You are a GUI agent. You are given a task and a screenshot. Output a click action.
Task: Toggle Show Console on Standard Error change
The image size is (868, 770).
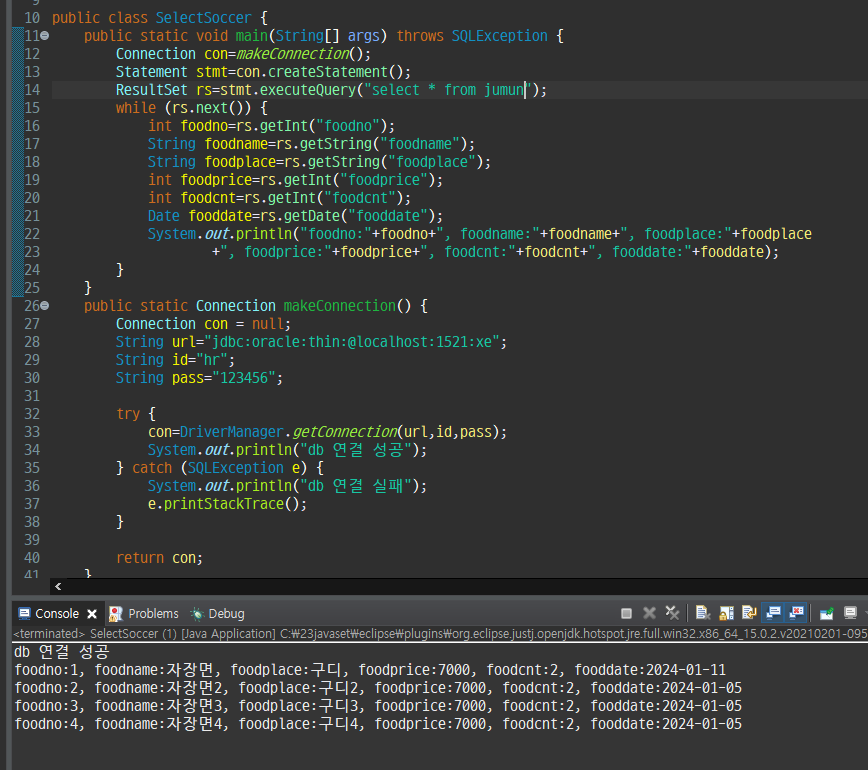[797, 613]
